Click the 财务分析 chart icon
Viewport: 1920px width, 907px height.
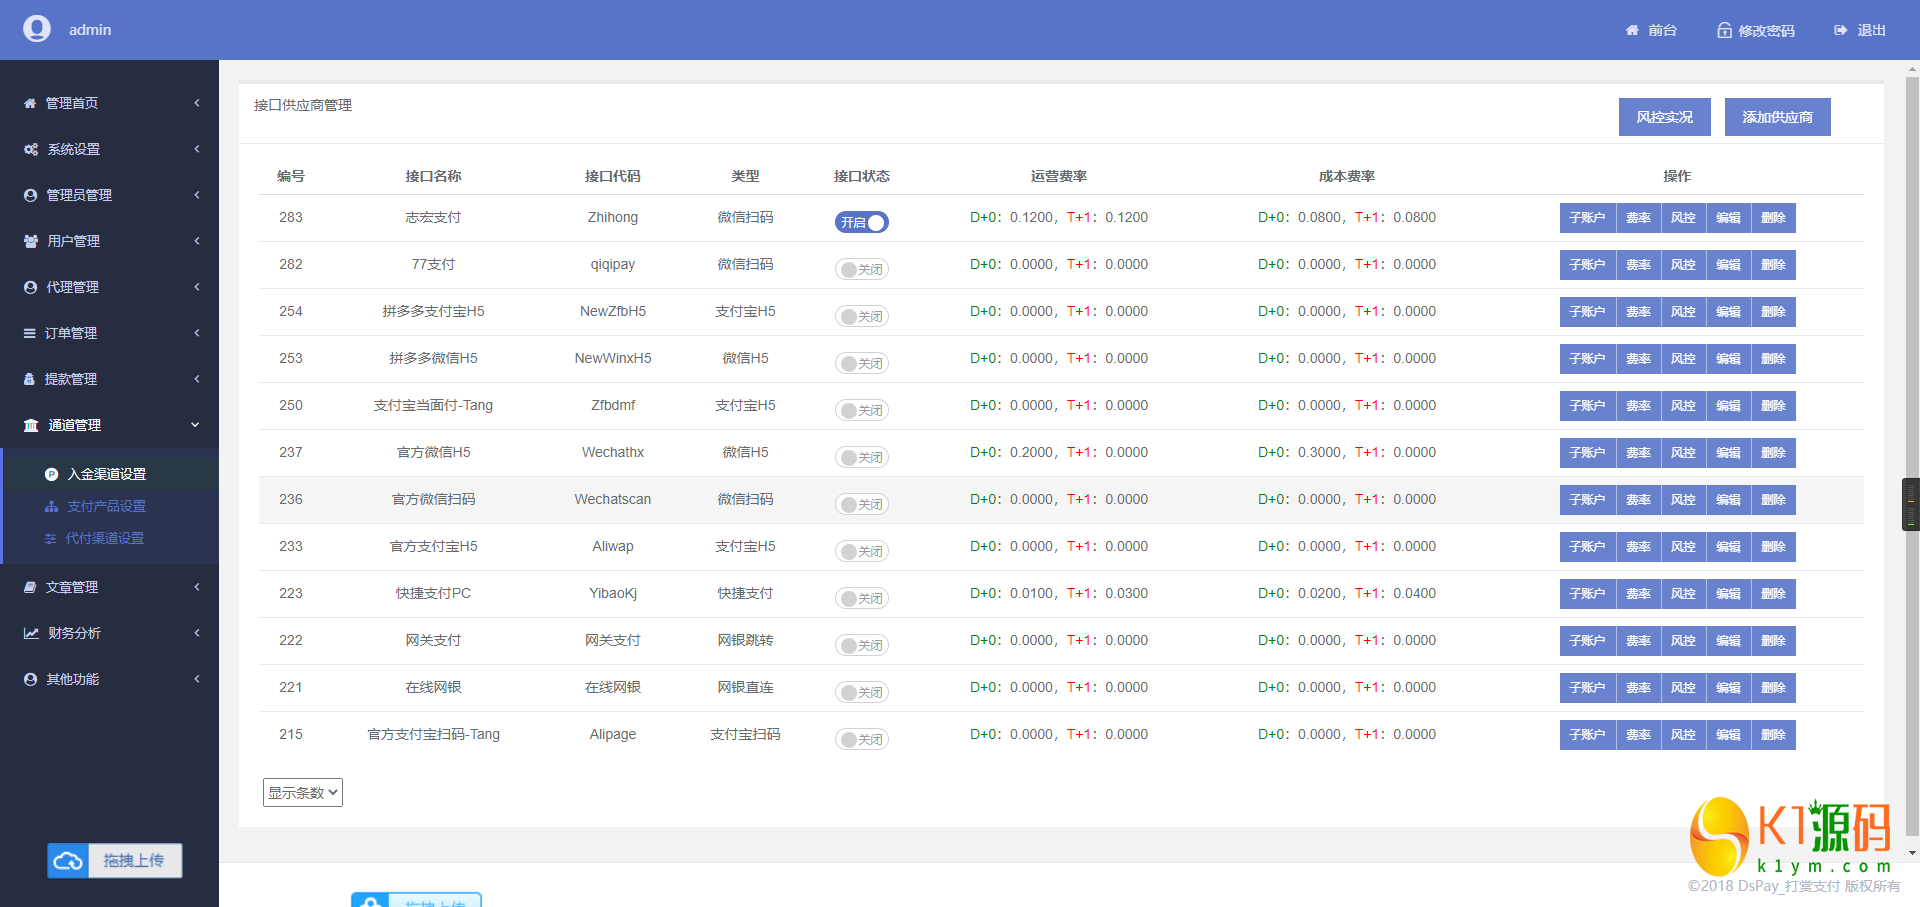tap(31, 633)
